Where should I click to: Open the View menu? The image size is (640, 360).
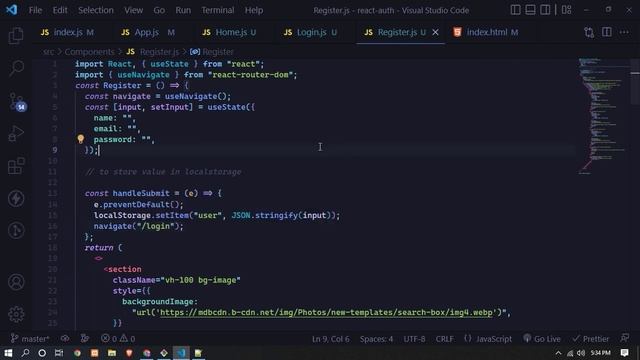click(133, 10)
